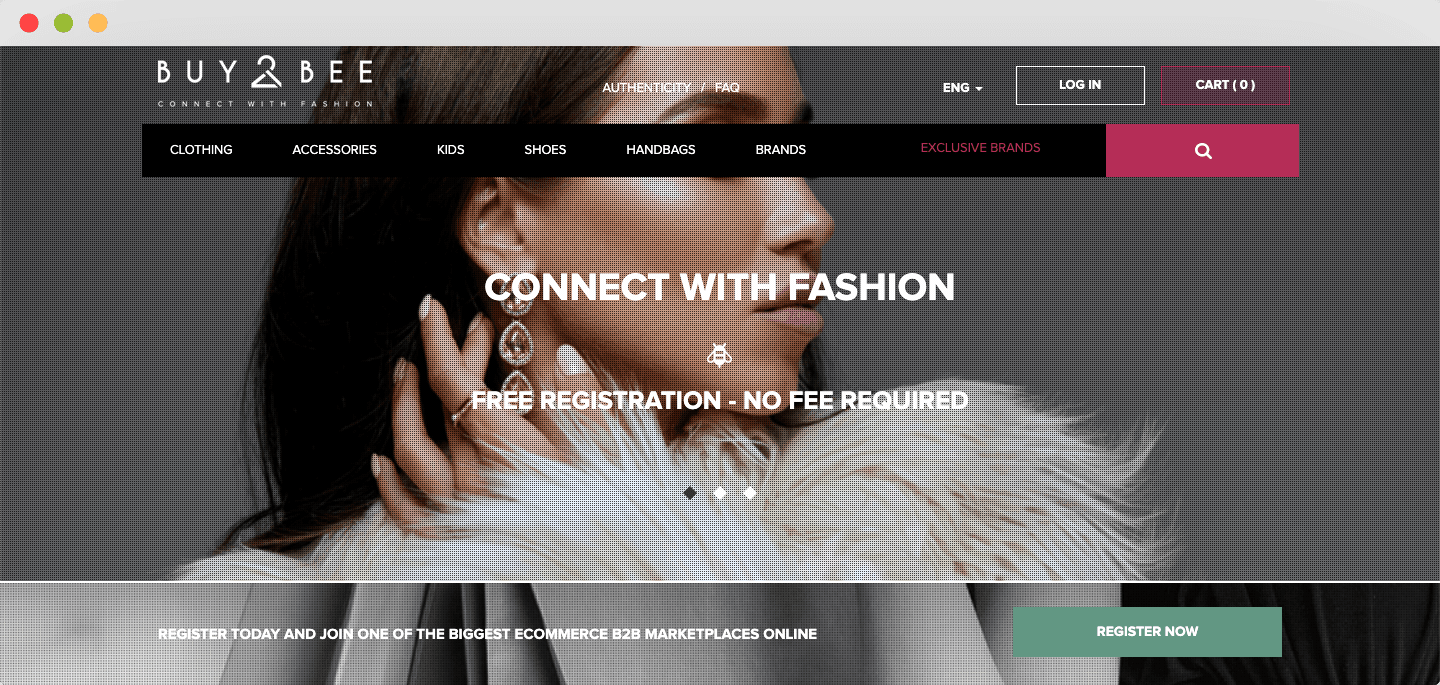The height and width of the screenshot is (685, 1440).
Task: Click the Log In button
Action: tap(1080, 85)
